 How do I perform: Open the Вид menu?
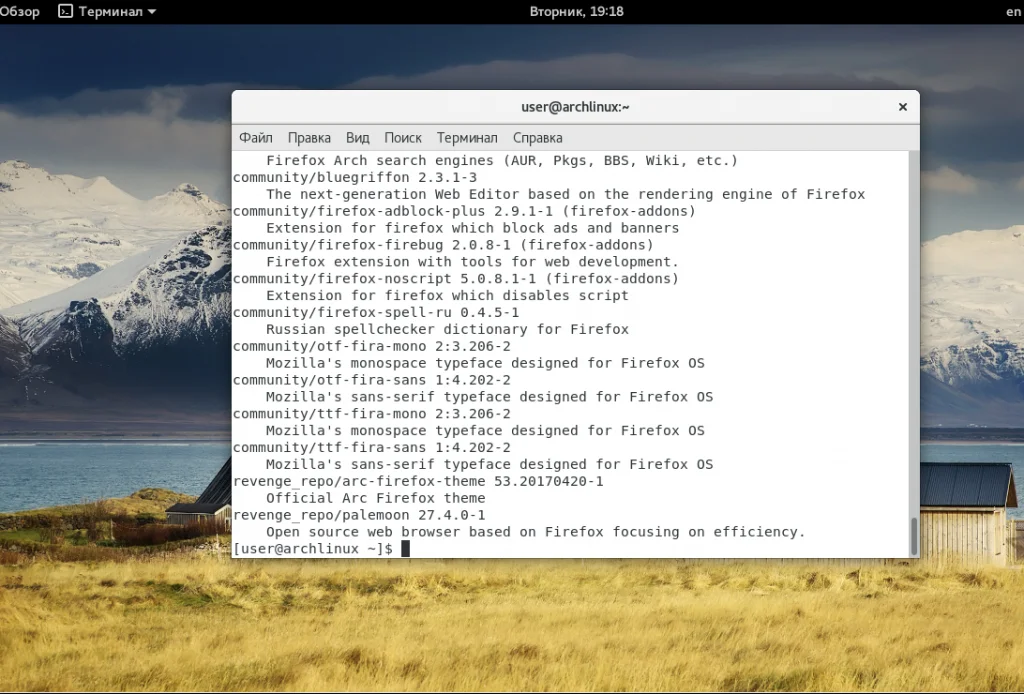[357, 138]
